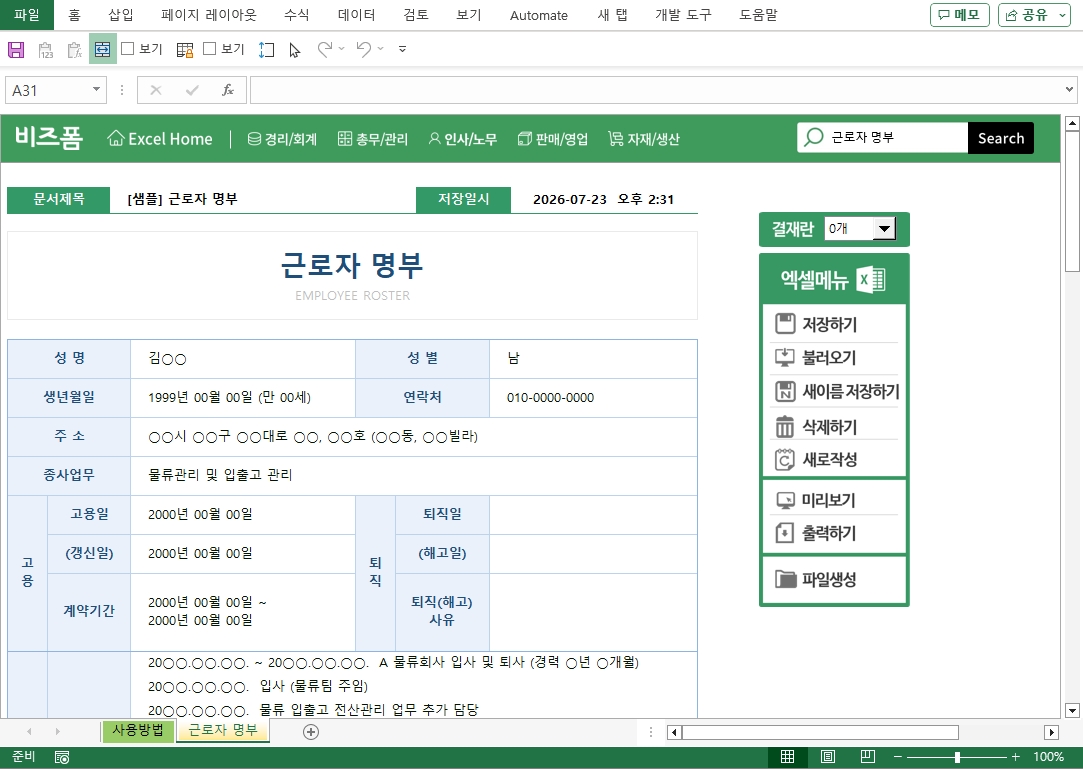Open the Name Box dropdown arrow
The width and height of the screenshot is (1083, 769).
[x=96, y=89]
